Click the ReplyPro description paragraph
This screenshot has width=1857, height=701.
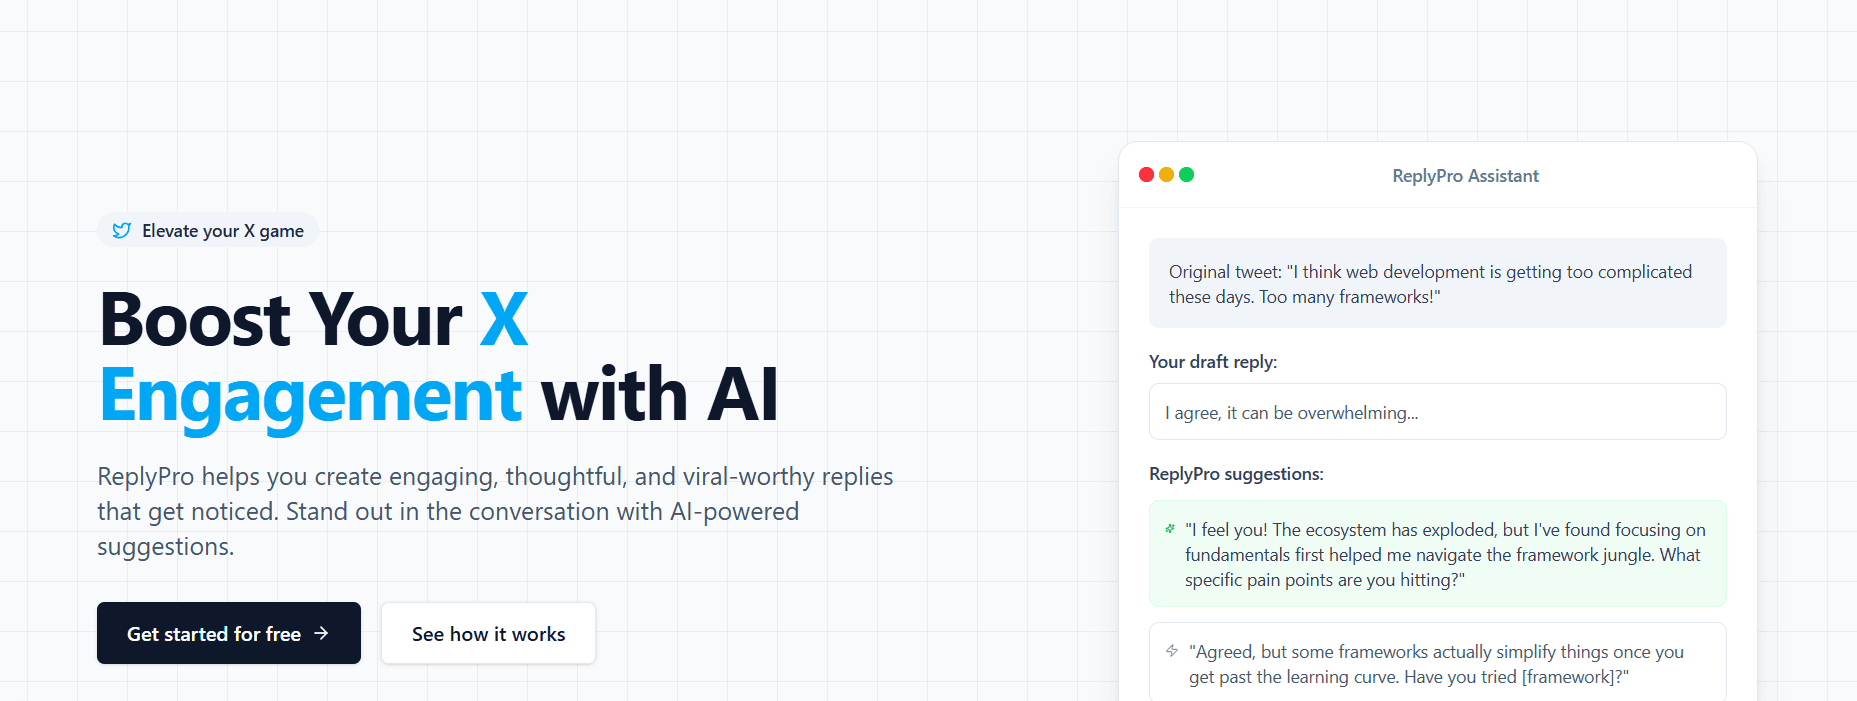point(495,511)
